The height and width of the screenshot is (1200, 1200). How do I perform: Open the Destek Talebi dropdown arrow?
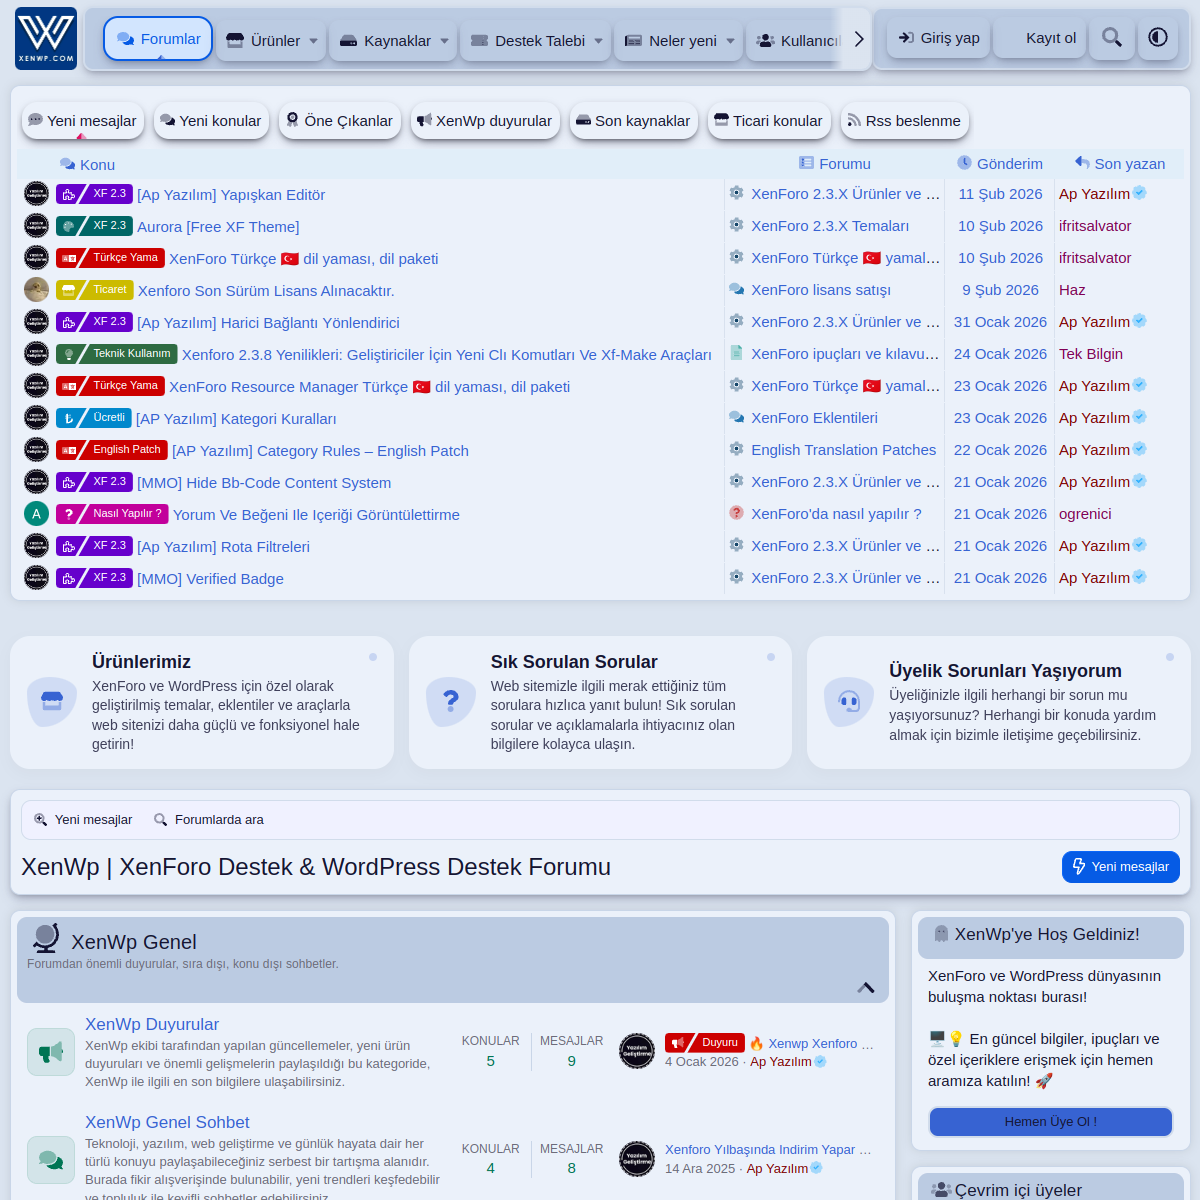(598, 41)
